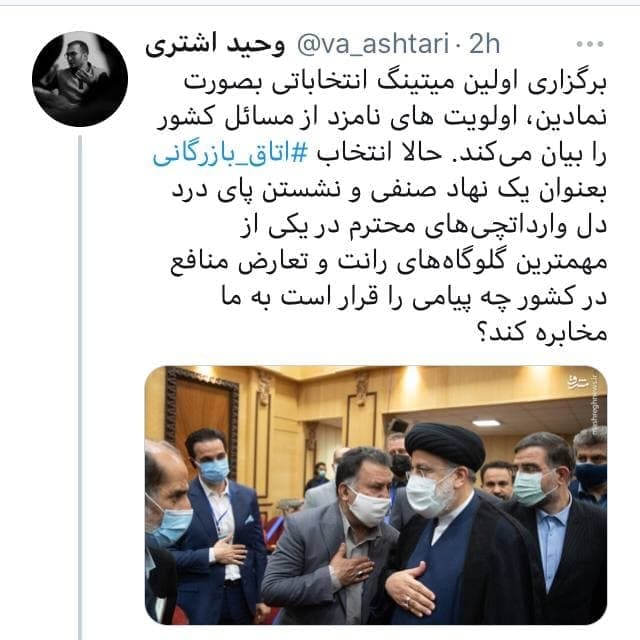The height and width of the screenshot is (640, 640).
Task: Open the hashtag #اتاق_بازرگانی
Action: 230,154
